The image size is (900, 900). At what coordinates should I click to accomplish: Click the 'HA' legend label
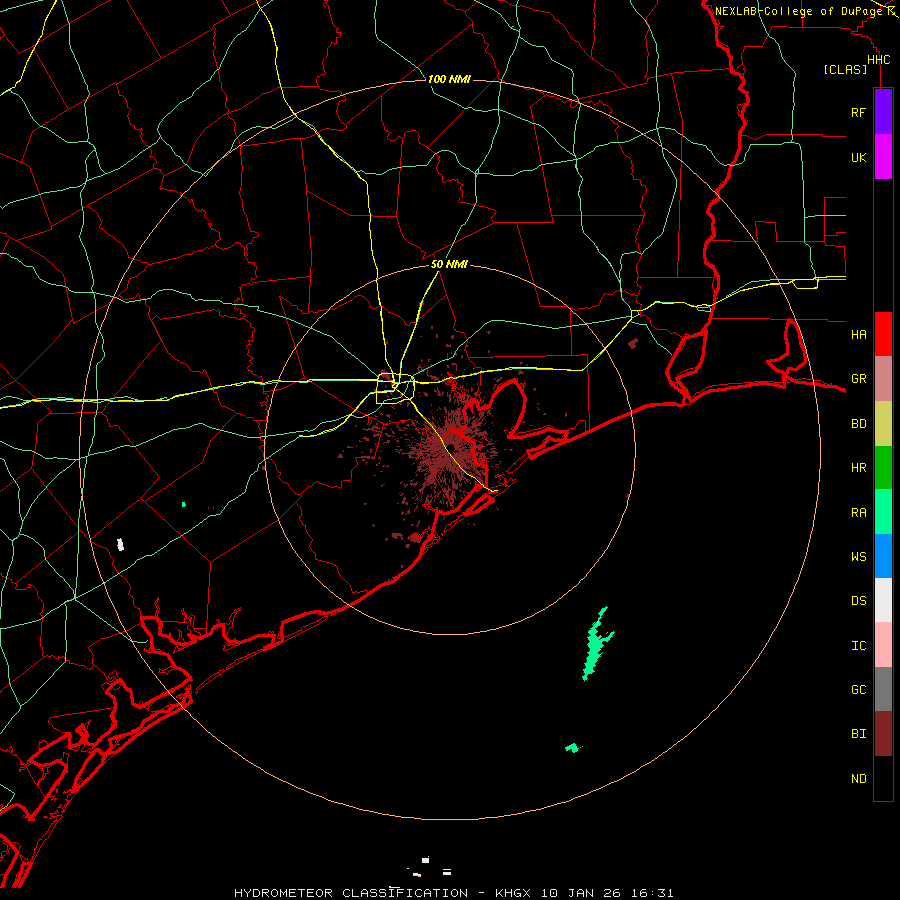(x=858, y=335)
